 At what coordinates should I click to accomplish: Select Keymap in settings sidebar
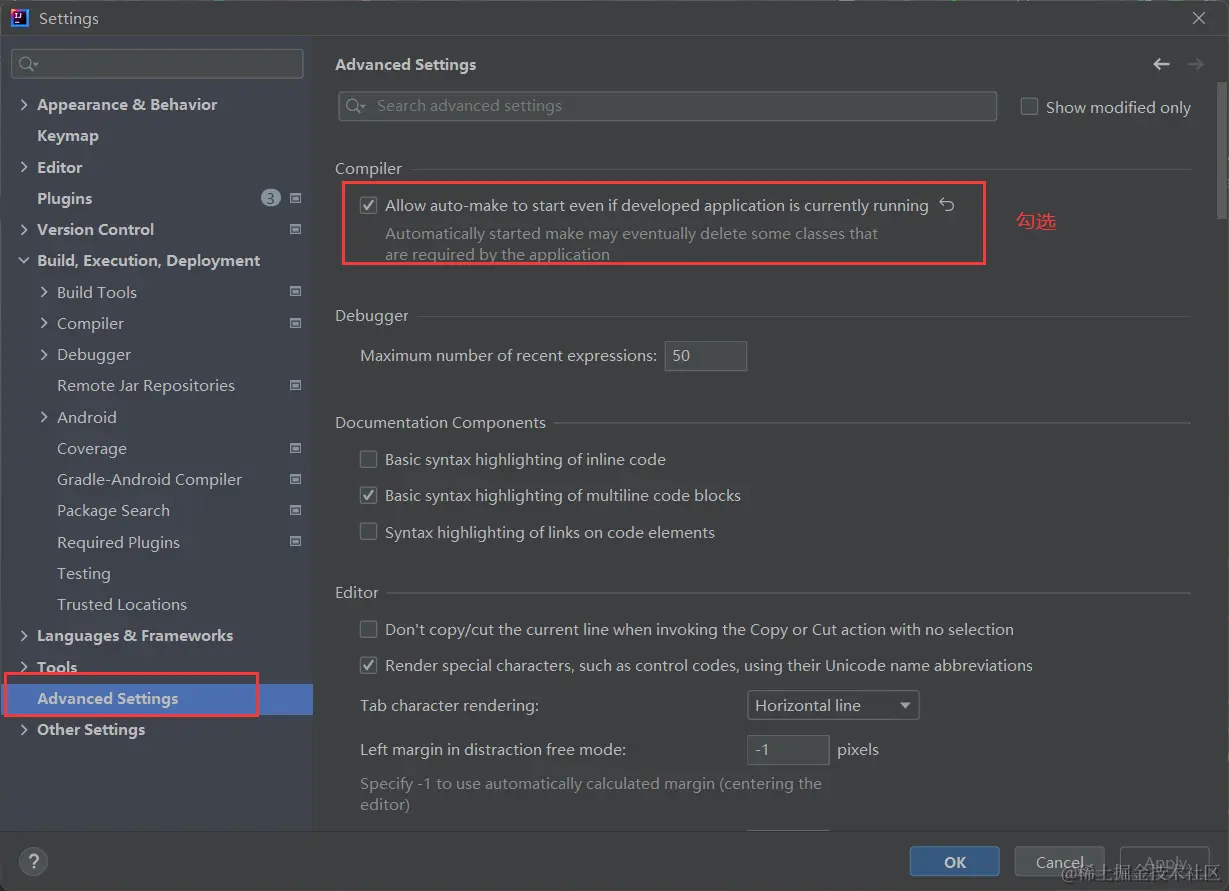(x=68, y=136)
